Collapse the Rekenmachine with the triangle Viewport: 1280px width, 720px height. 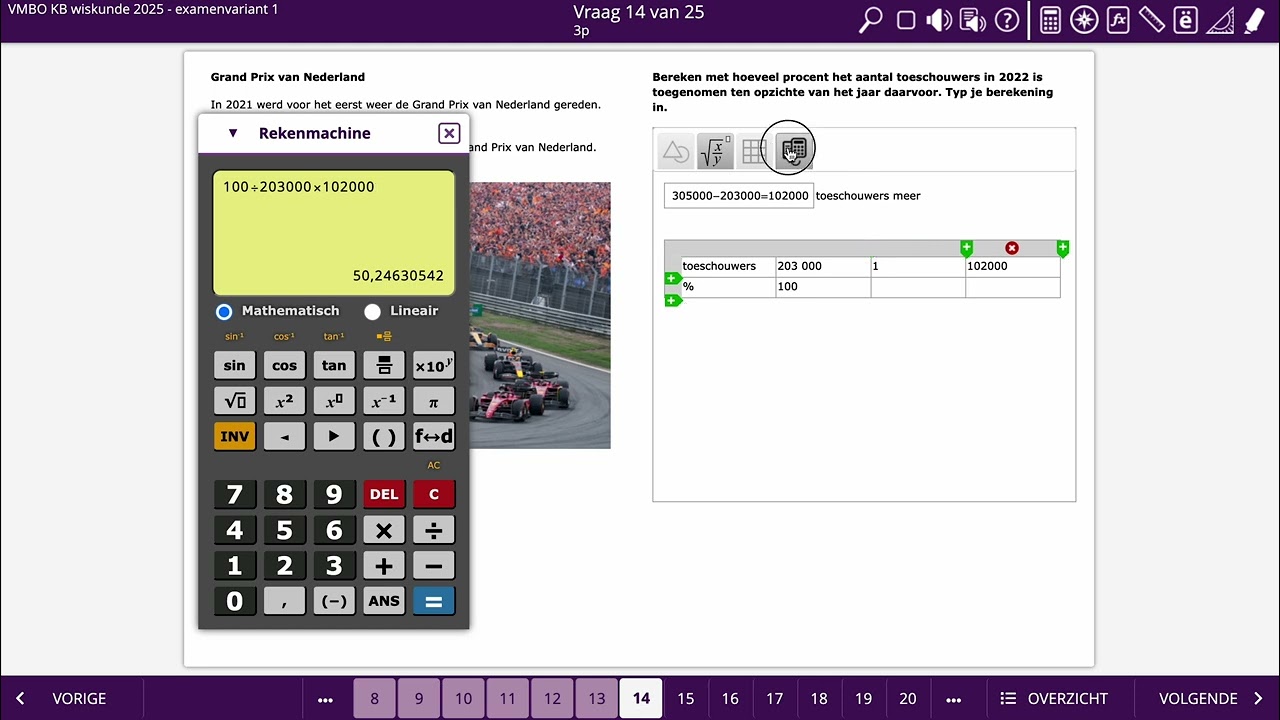click(233, 133)
